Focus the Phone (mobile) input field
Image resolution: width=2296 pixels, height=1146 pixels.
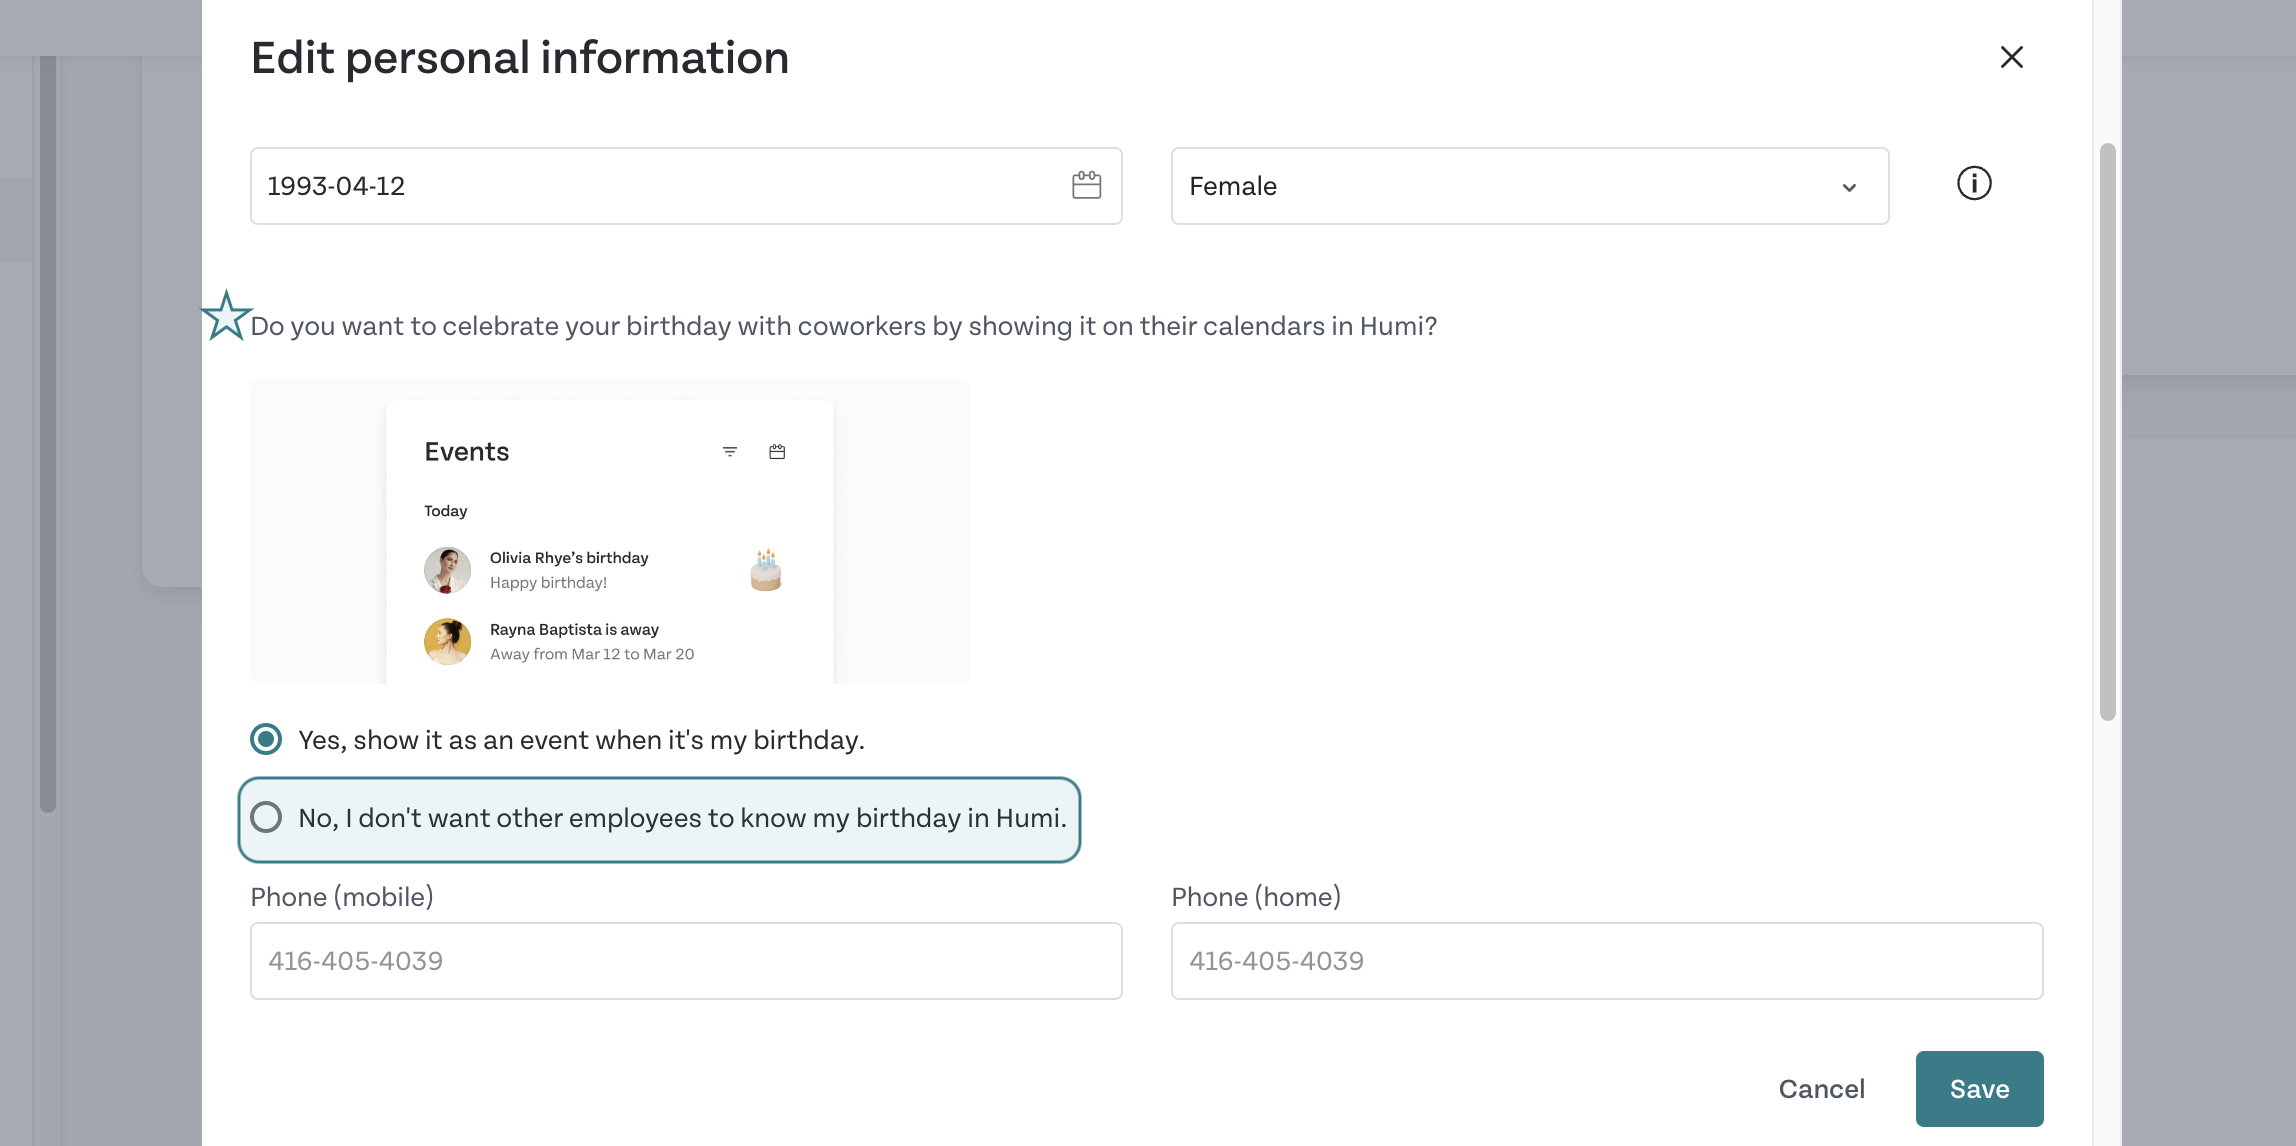click(686, 960)
